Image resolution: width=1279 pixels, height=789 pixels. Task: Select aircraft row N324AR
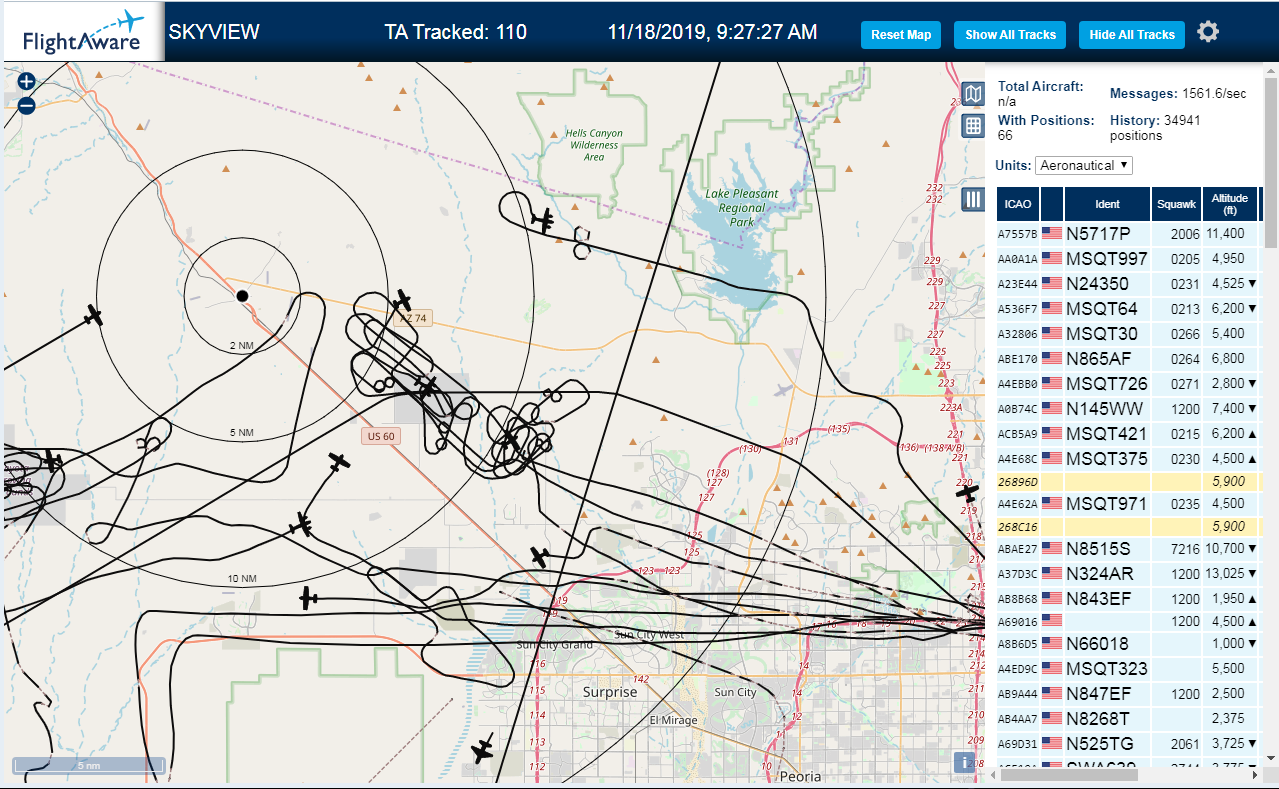(x=1129, y=574)
